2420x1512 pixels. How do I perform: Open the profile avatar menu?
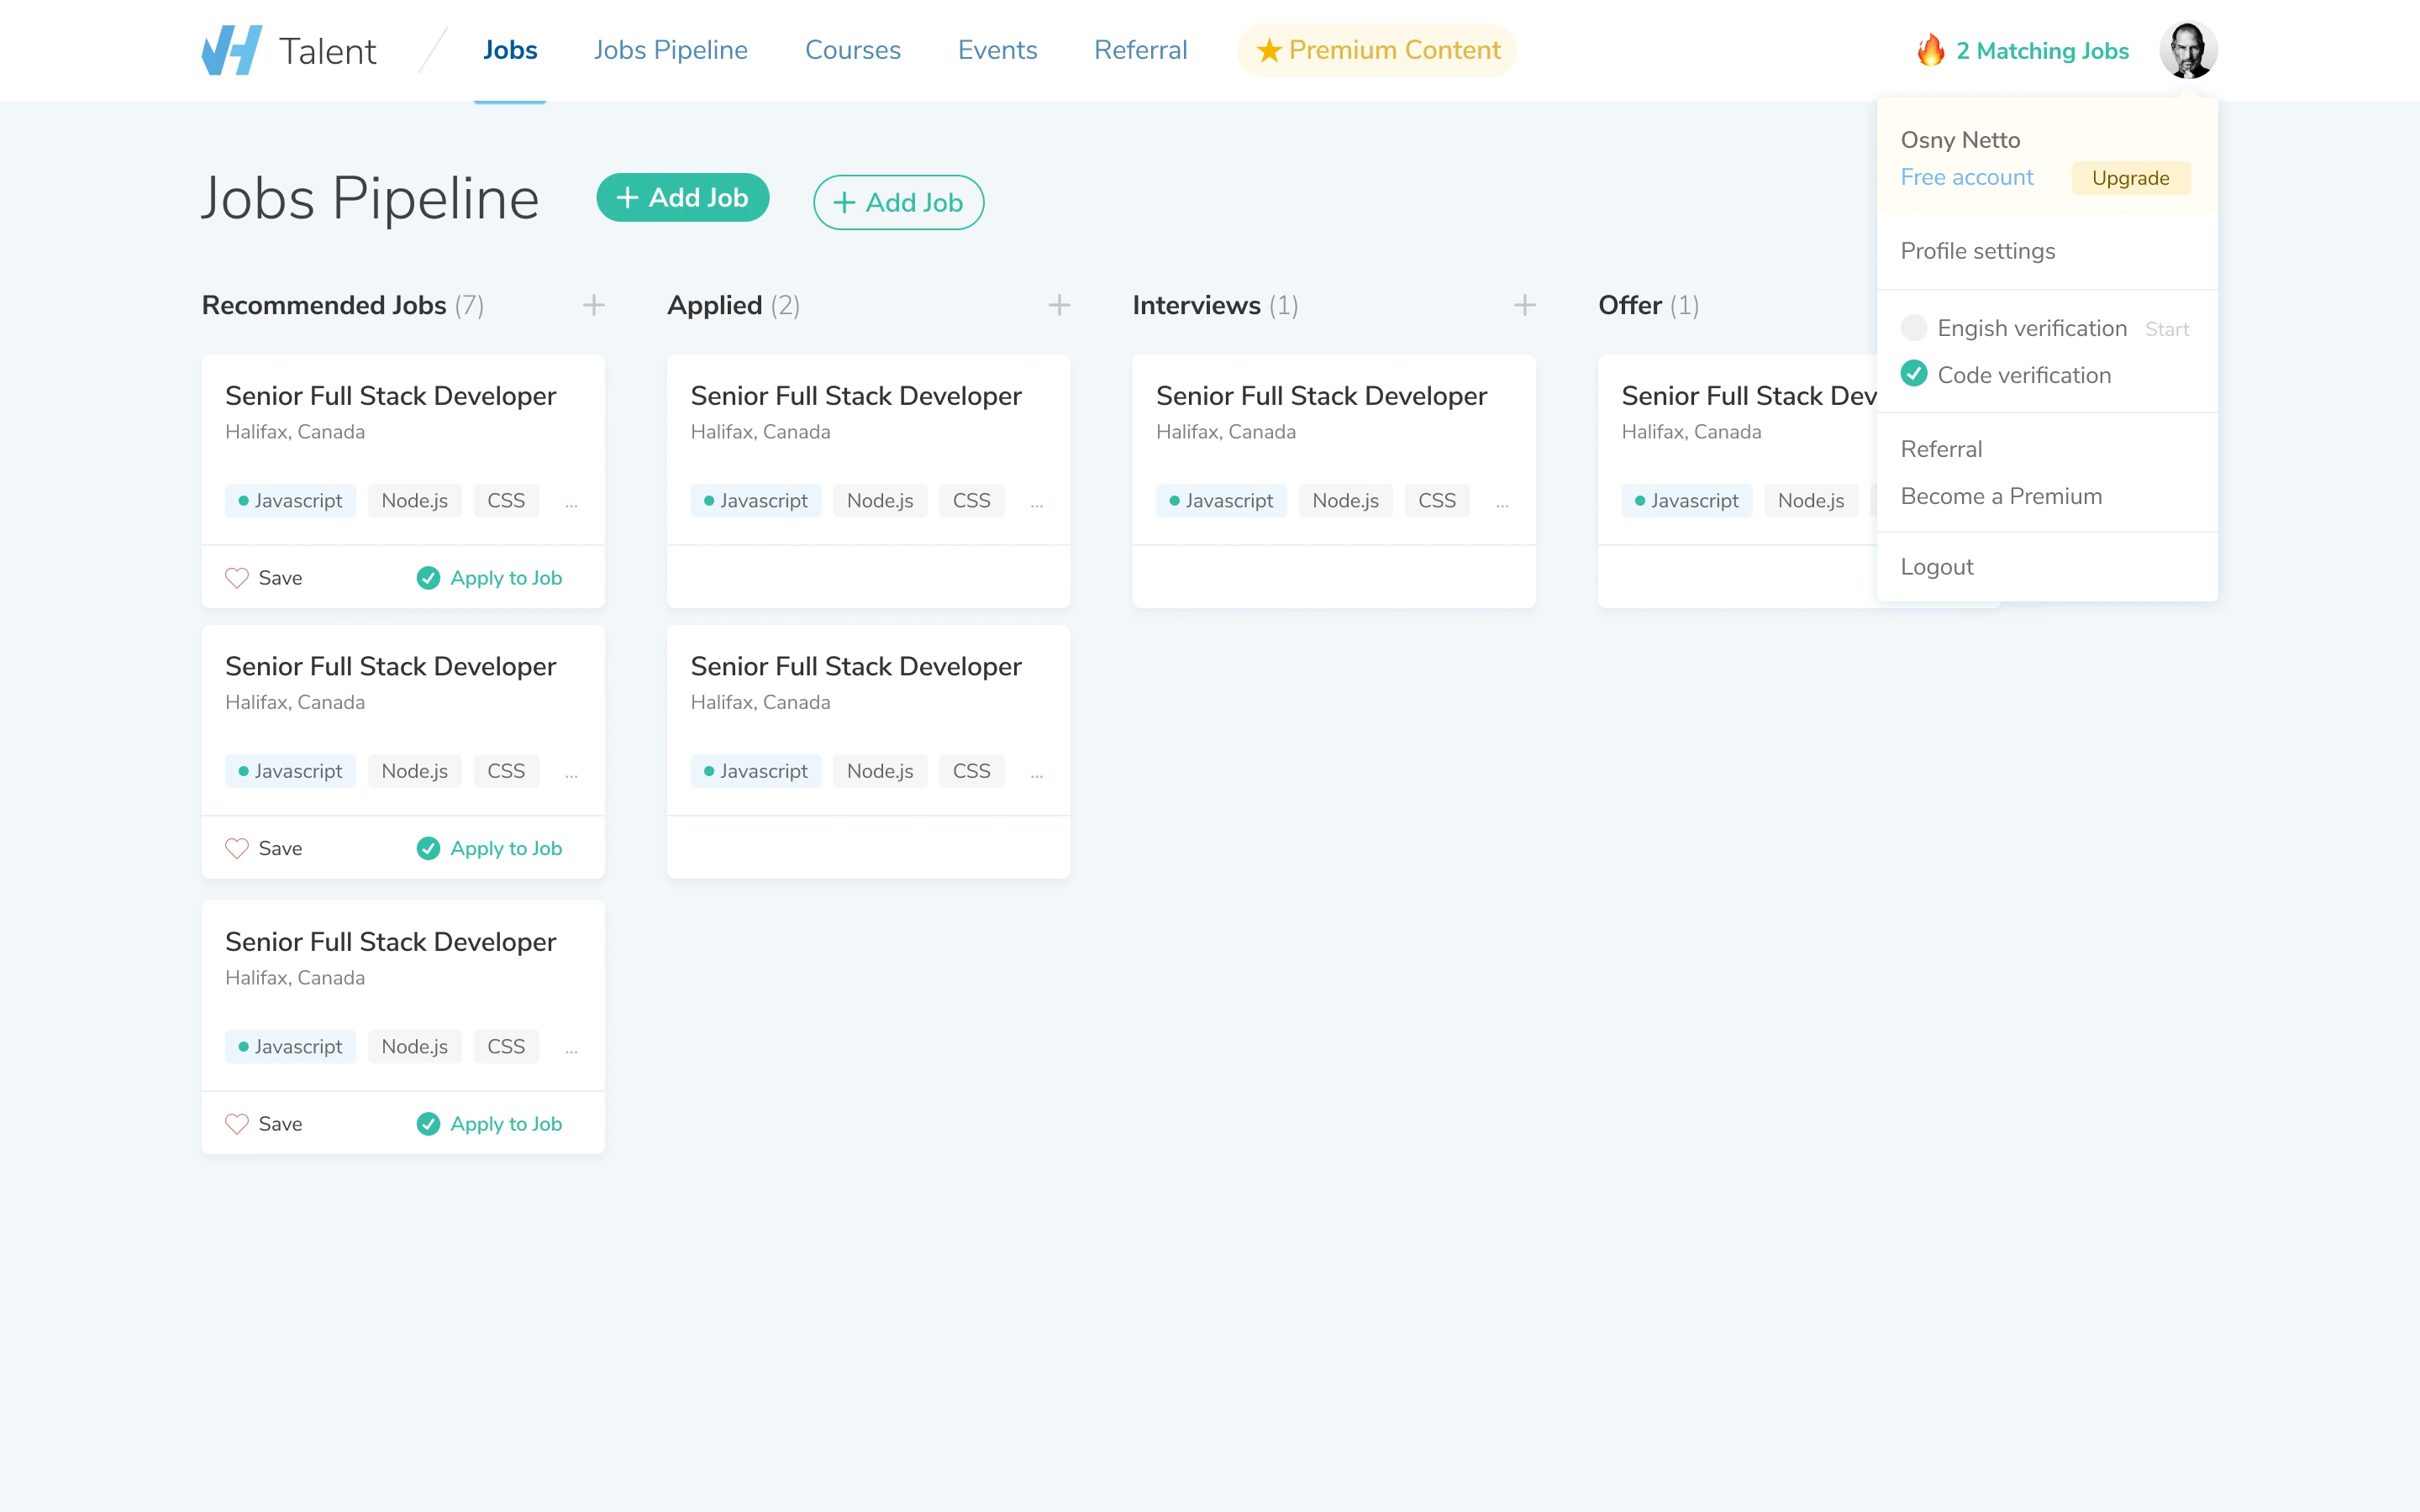(x=2189, y=49)
